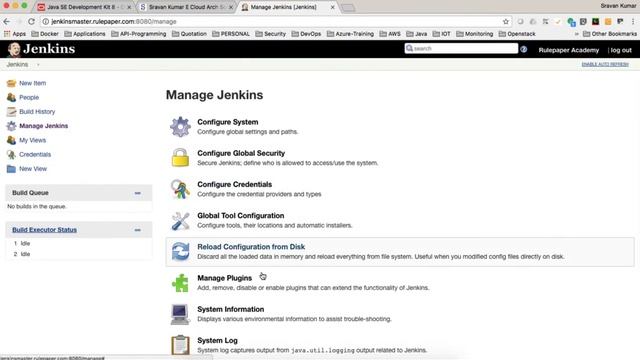The width and height of the screenshot is (640, 360).
Task: Click the search help question mark icon
Action: pyautogui.click(x=524, y=49)
